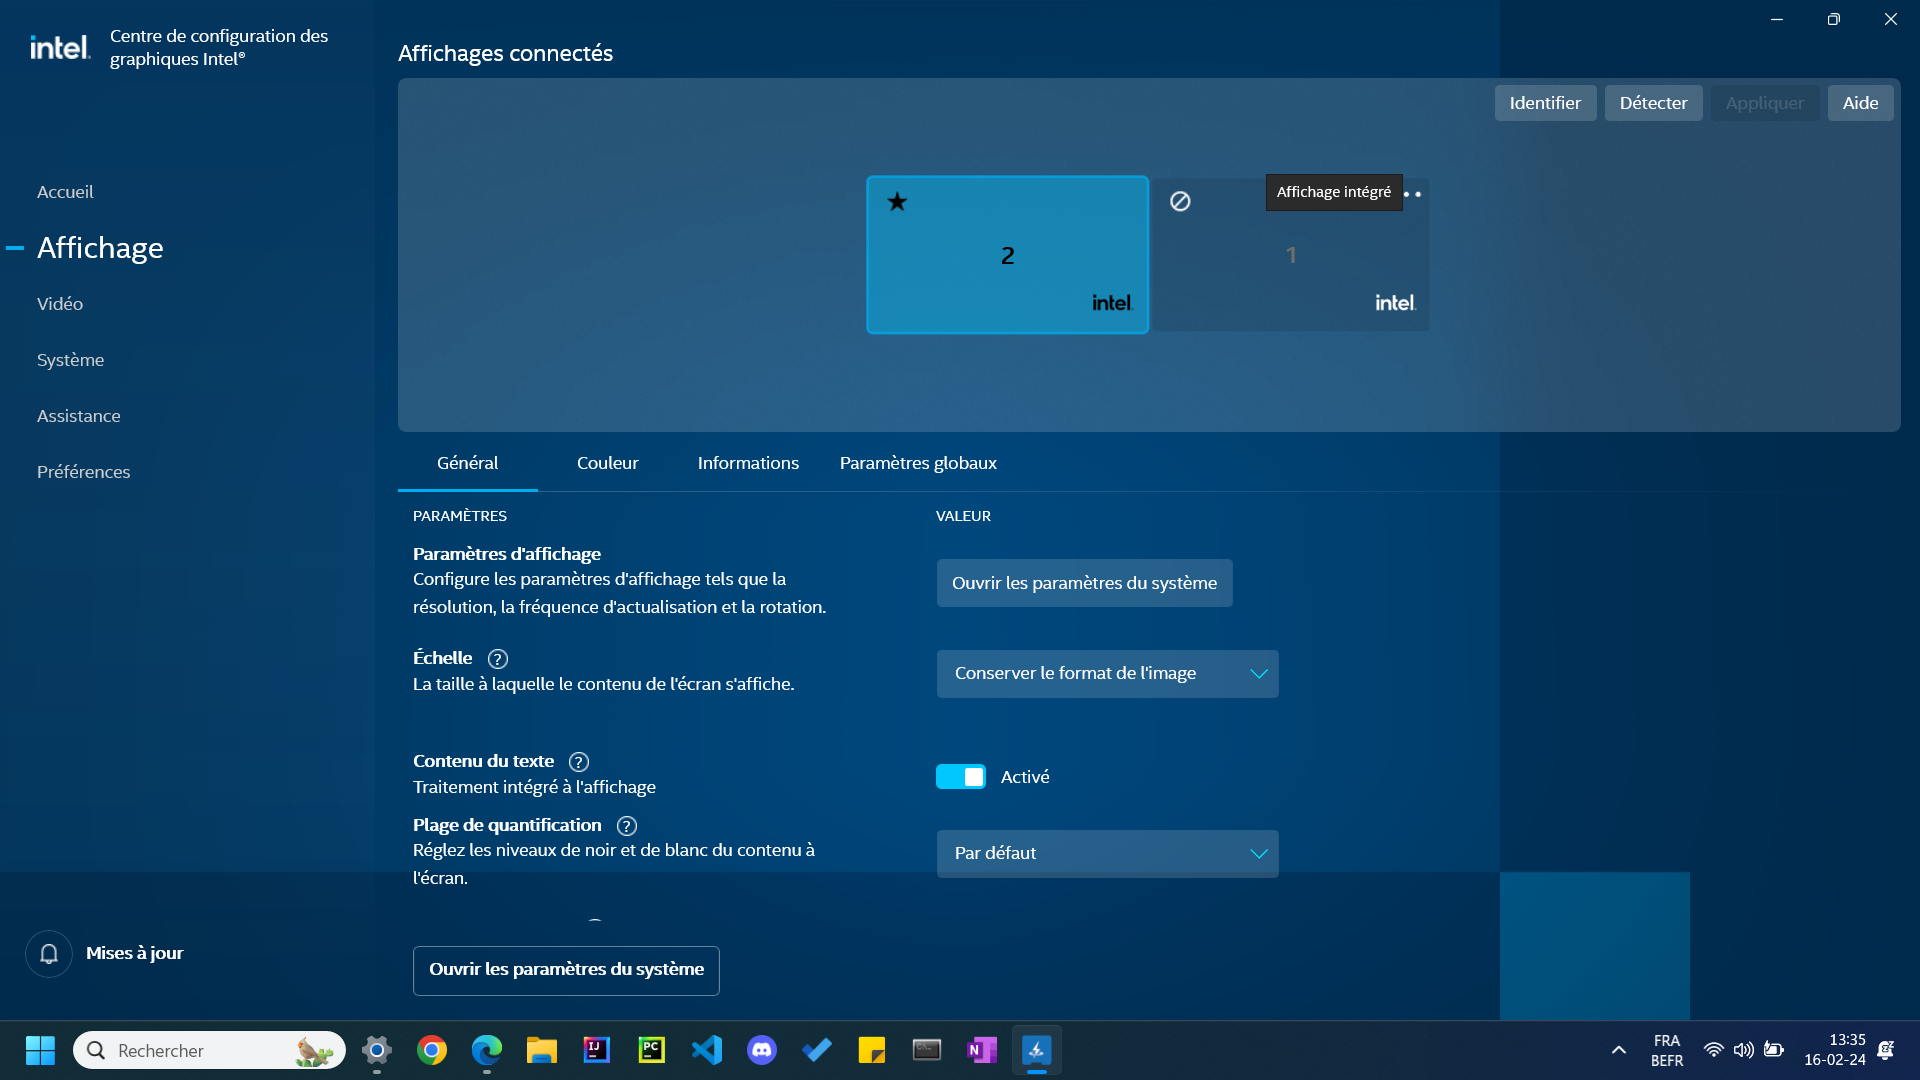Open Settings gear in taskbar
The image size is (1920, 1080).
(x=377, y=1050)
